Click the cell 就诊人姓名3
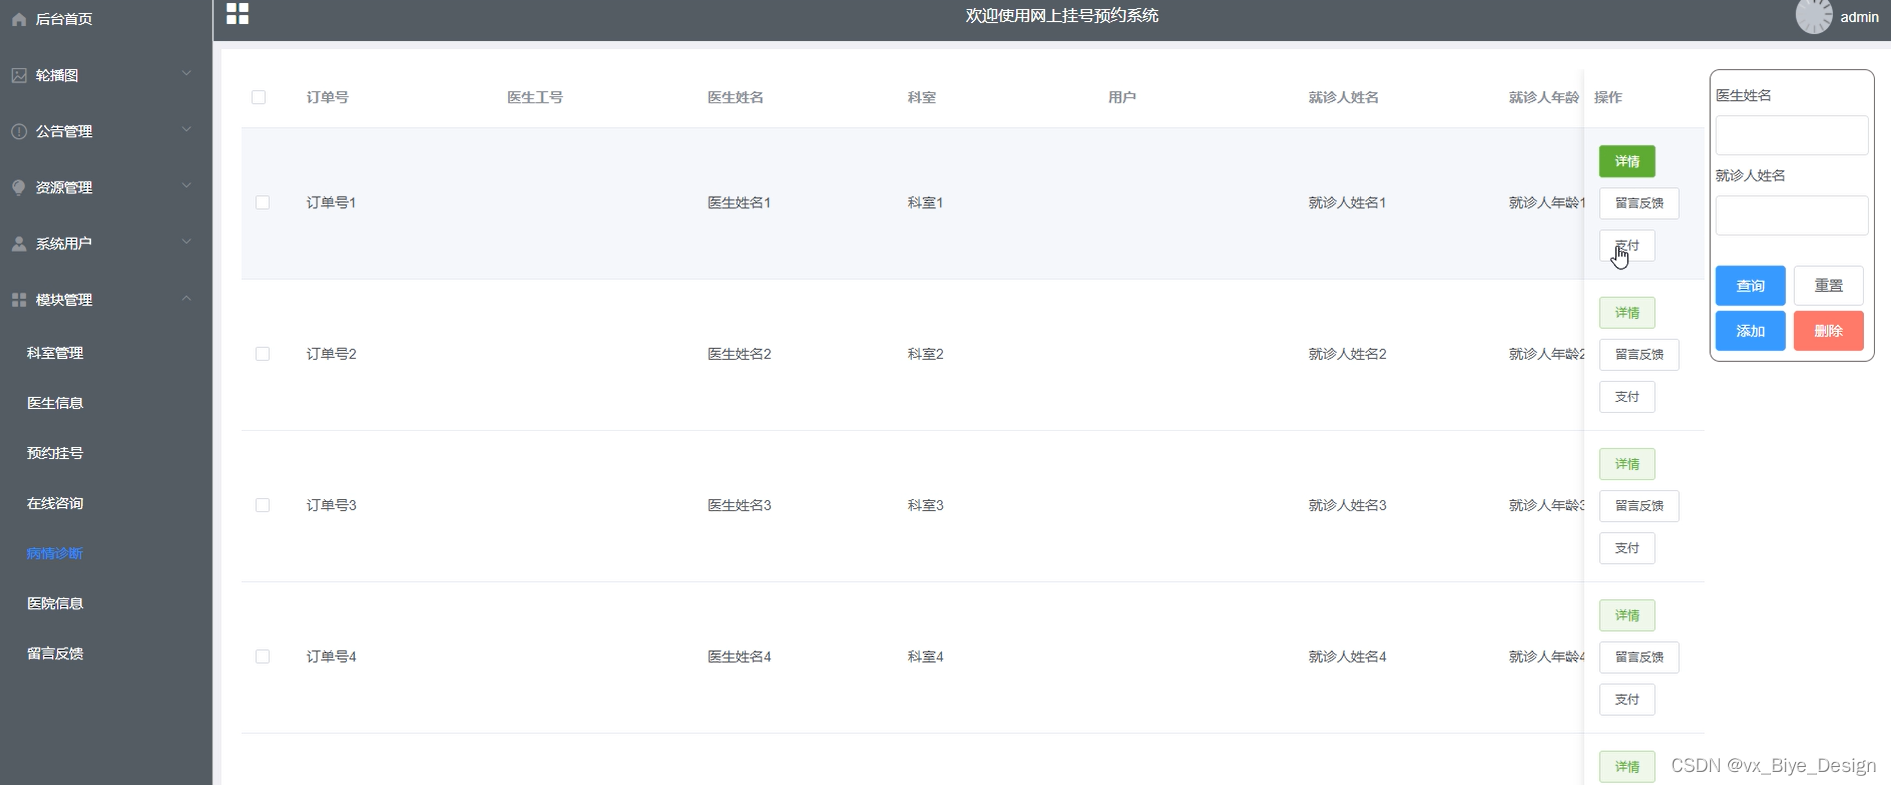 [1347, 505]
